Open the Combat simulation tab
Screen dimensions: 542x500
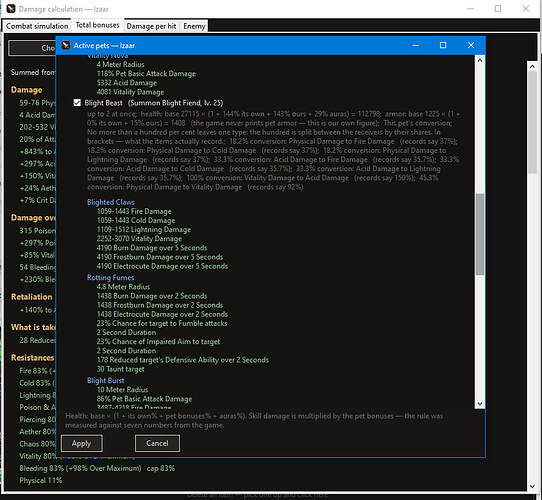tap(37, 26)
